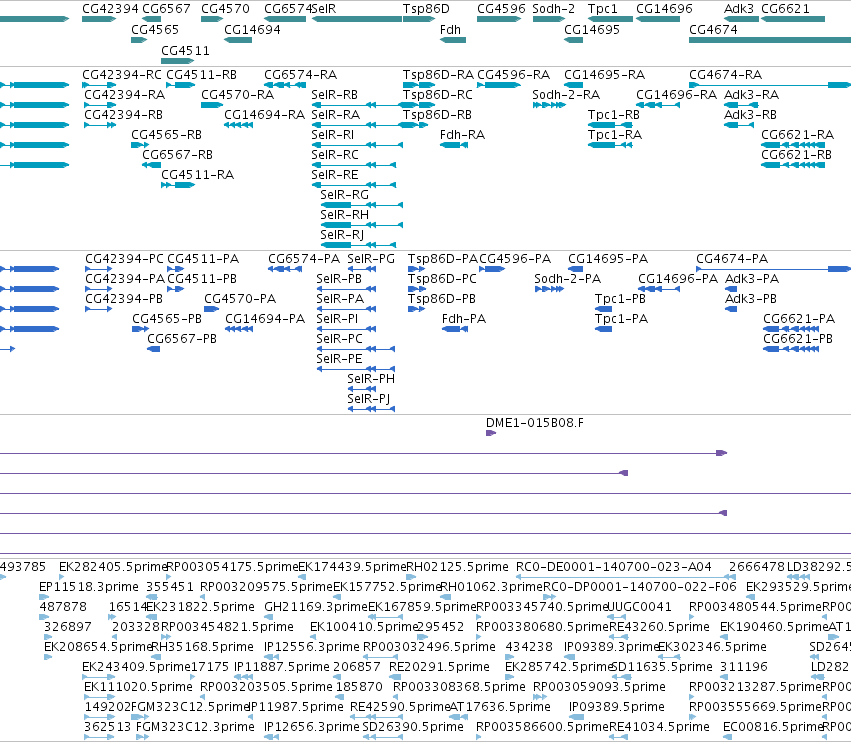Select the RH02125.5prime EST label
The image size is (851, 742).
(458, 567)
